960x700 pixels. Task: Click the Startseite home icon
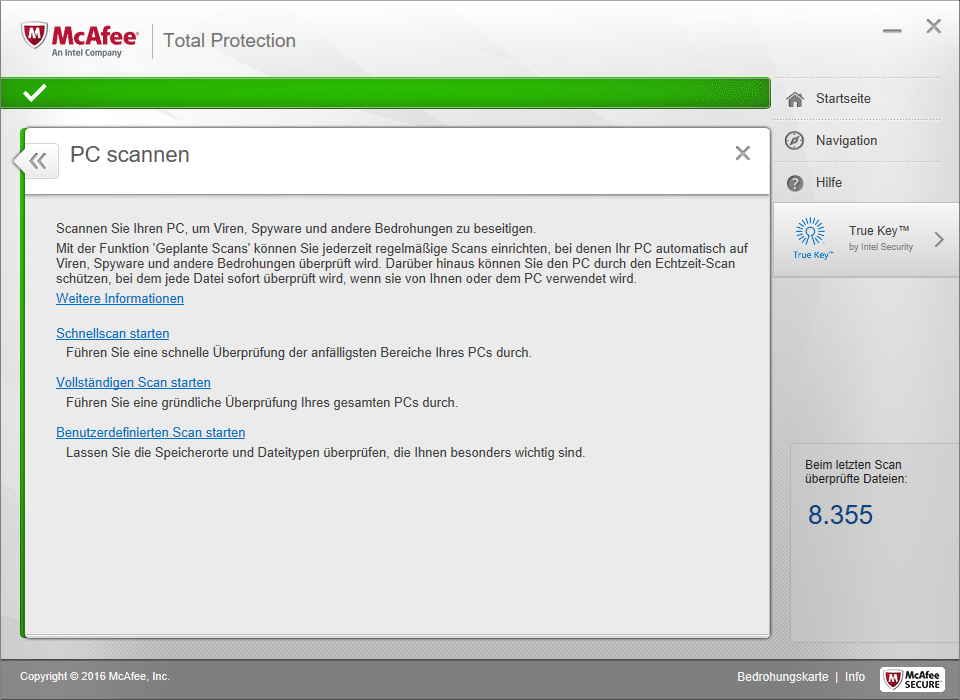pyautogui.click(x=795, y=99)
